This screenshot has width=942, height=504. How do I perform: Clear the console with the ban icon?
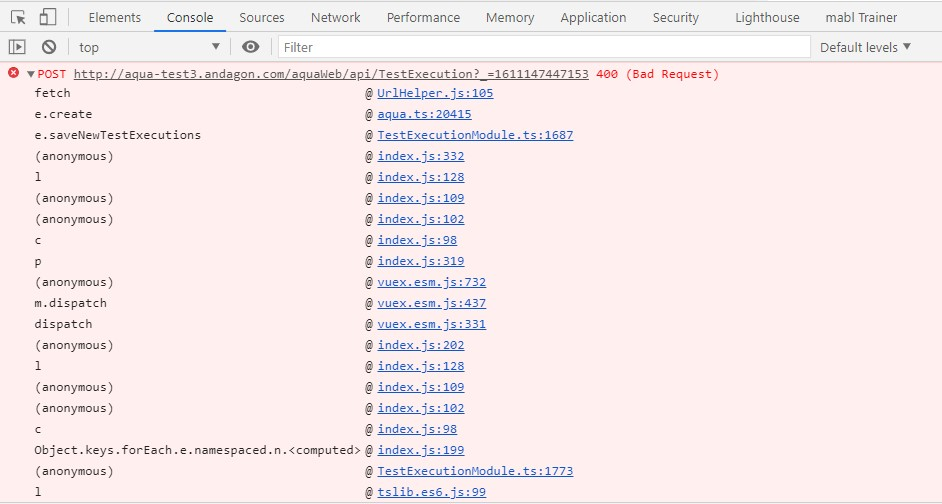point(48,47)
